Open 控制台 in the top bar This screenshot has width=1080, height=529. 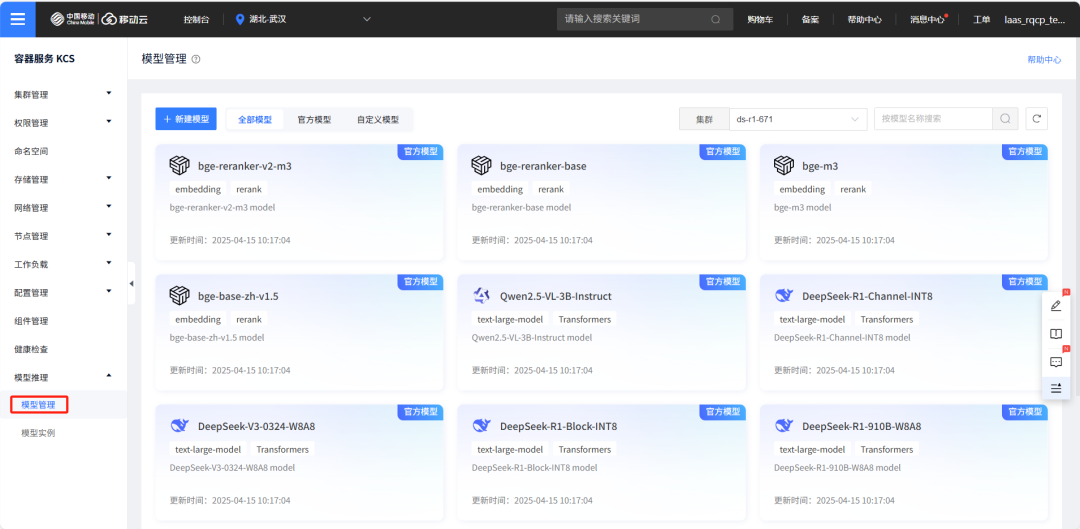point(197,19)
